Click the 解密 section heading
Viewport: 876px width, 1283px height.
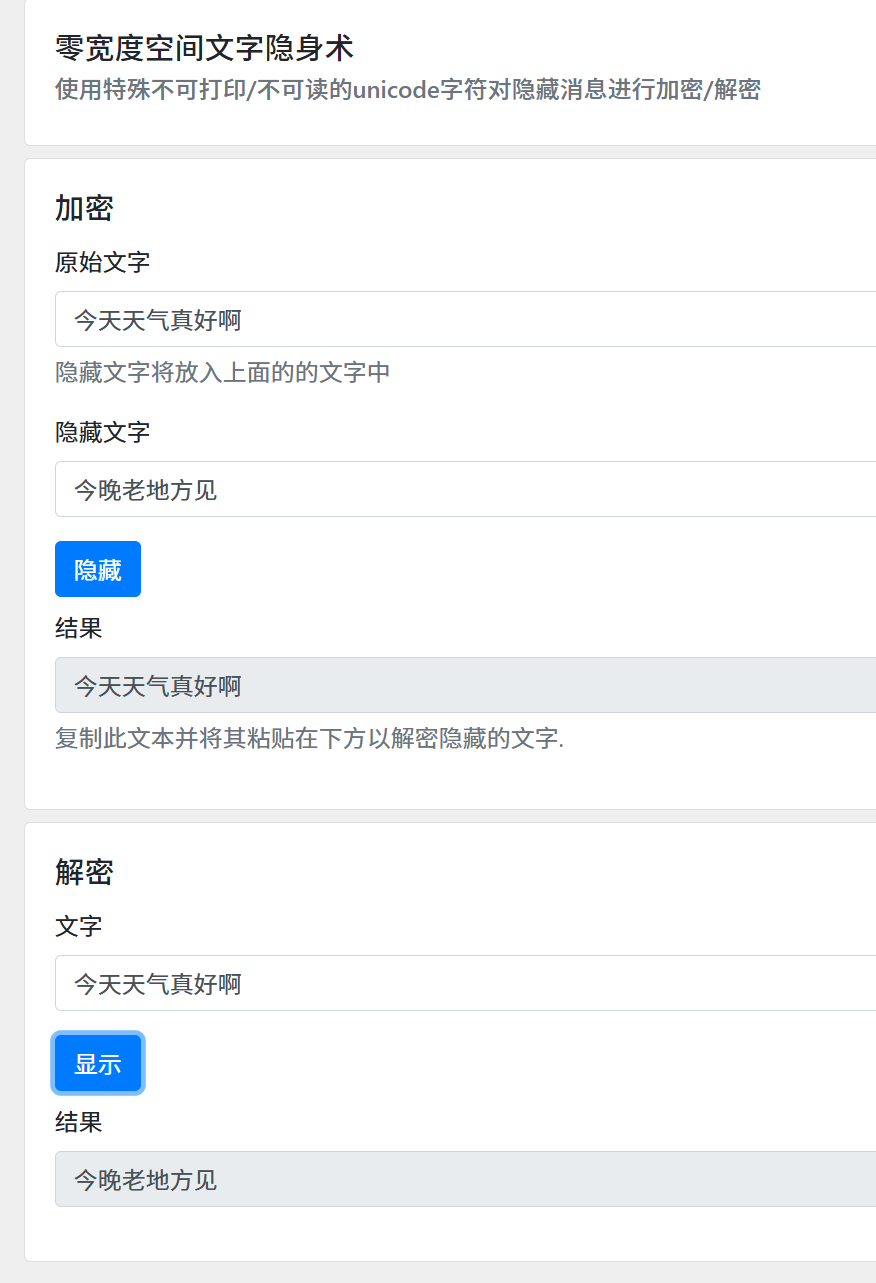pyautogui.click(x=83, y=872)
